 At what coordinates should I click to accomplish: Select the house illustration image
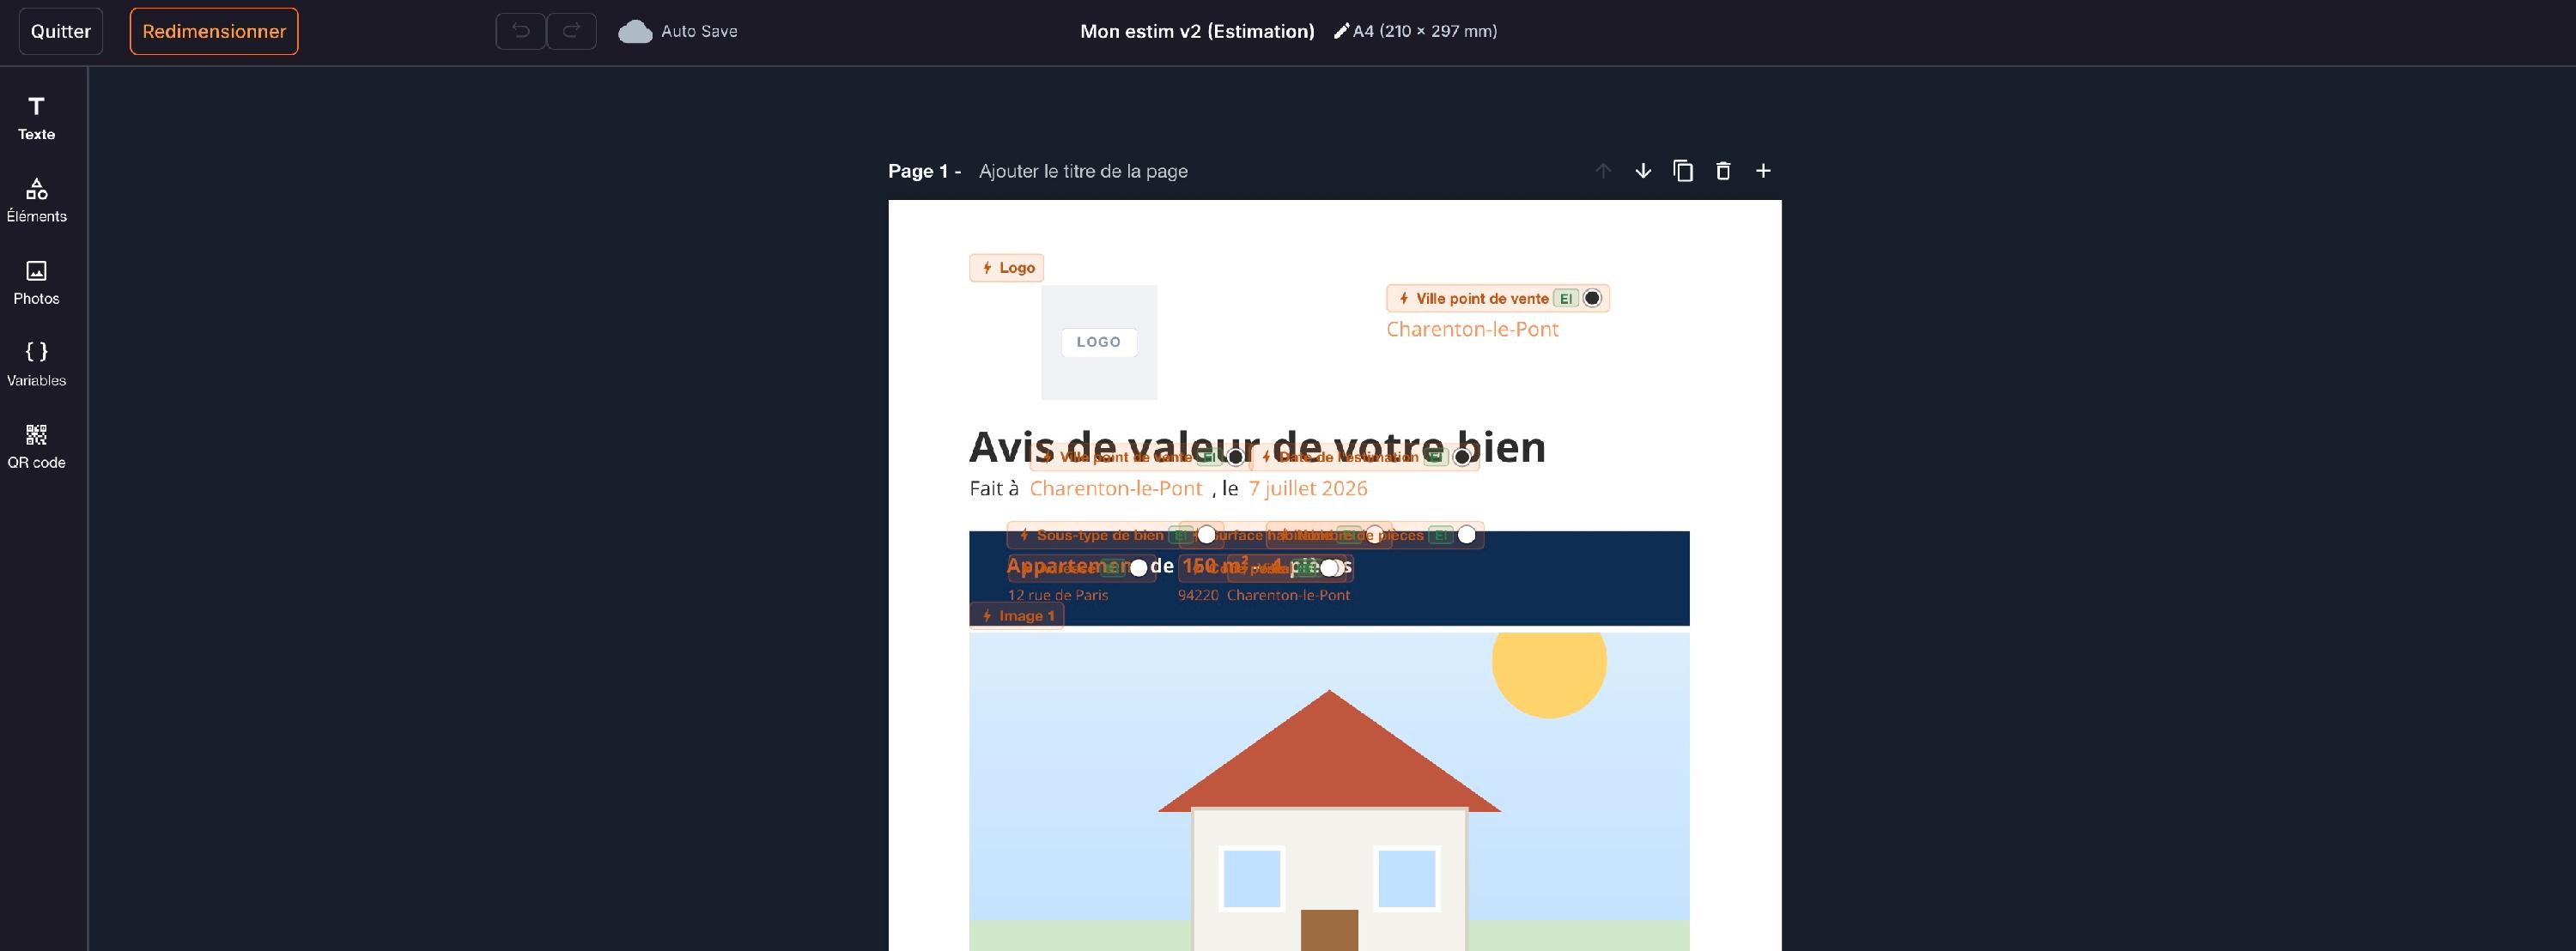1329,791
